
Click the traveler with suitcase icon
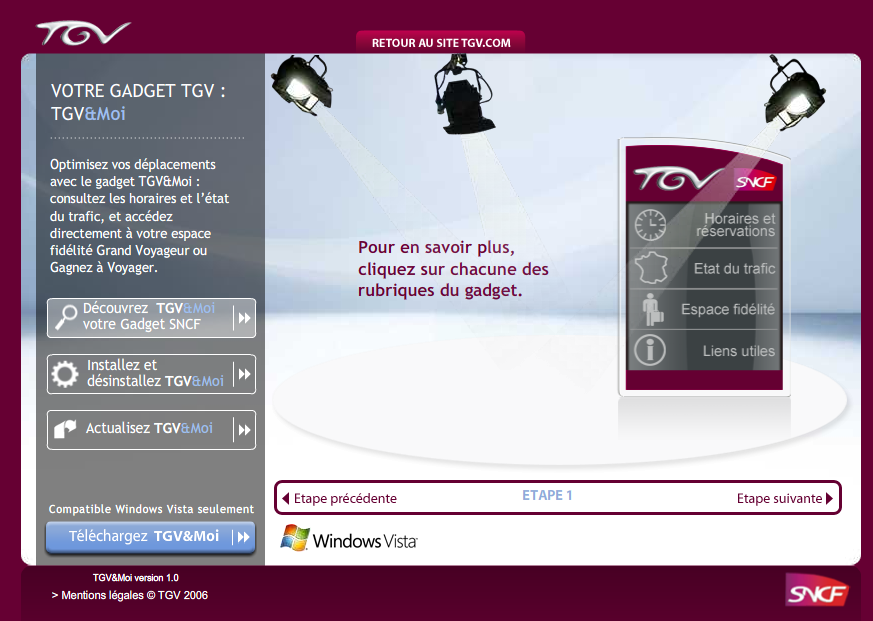click(x=650, y=309)
